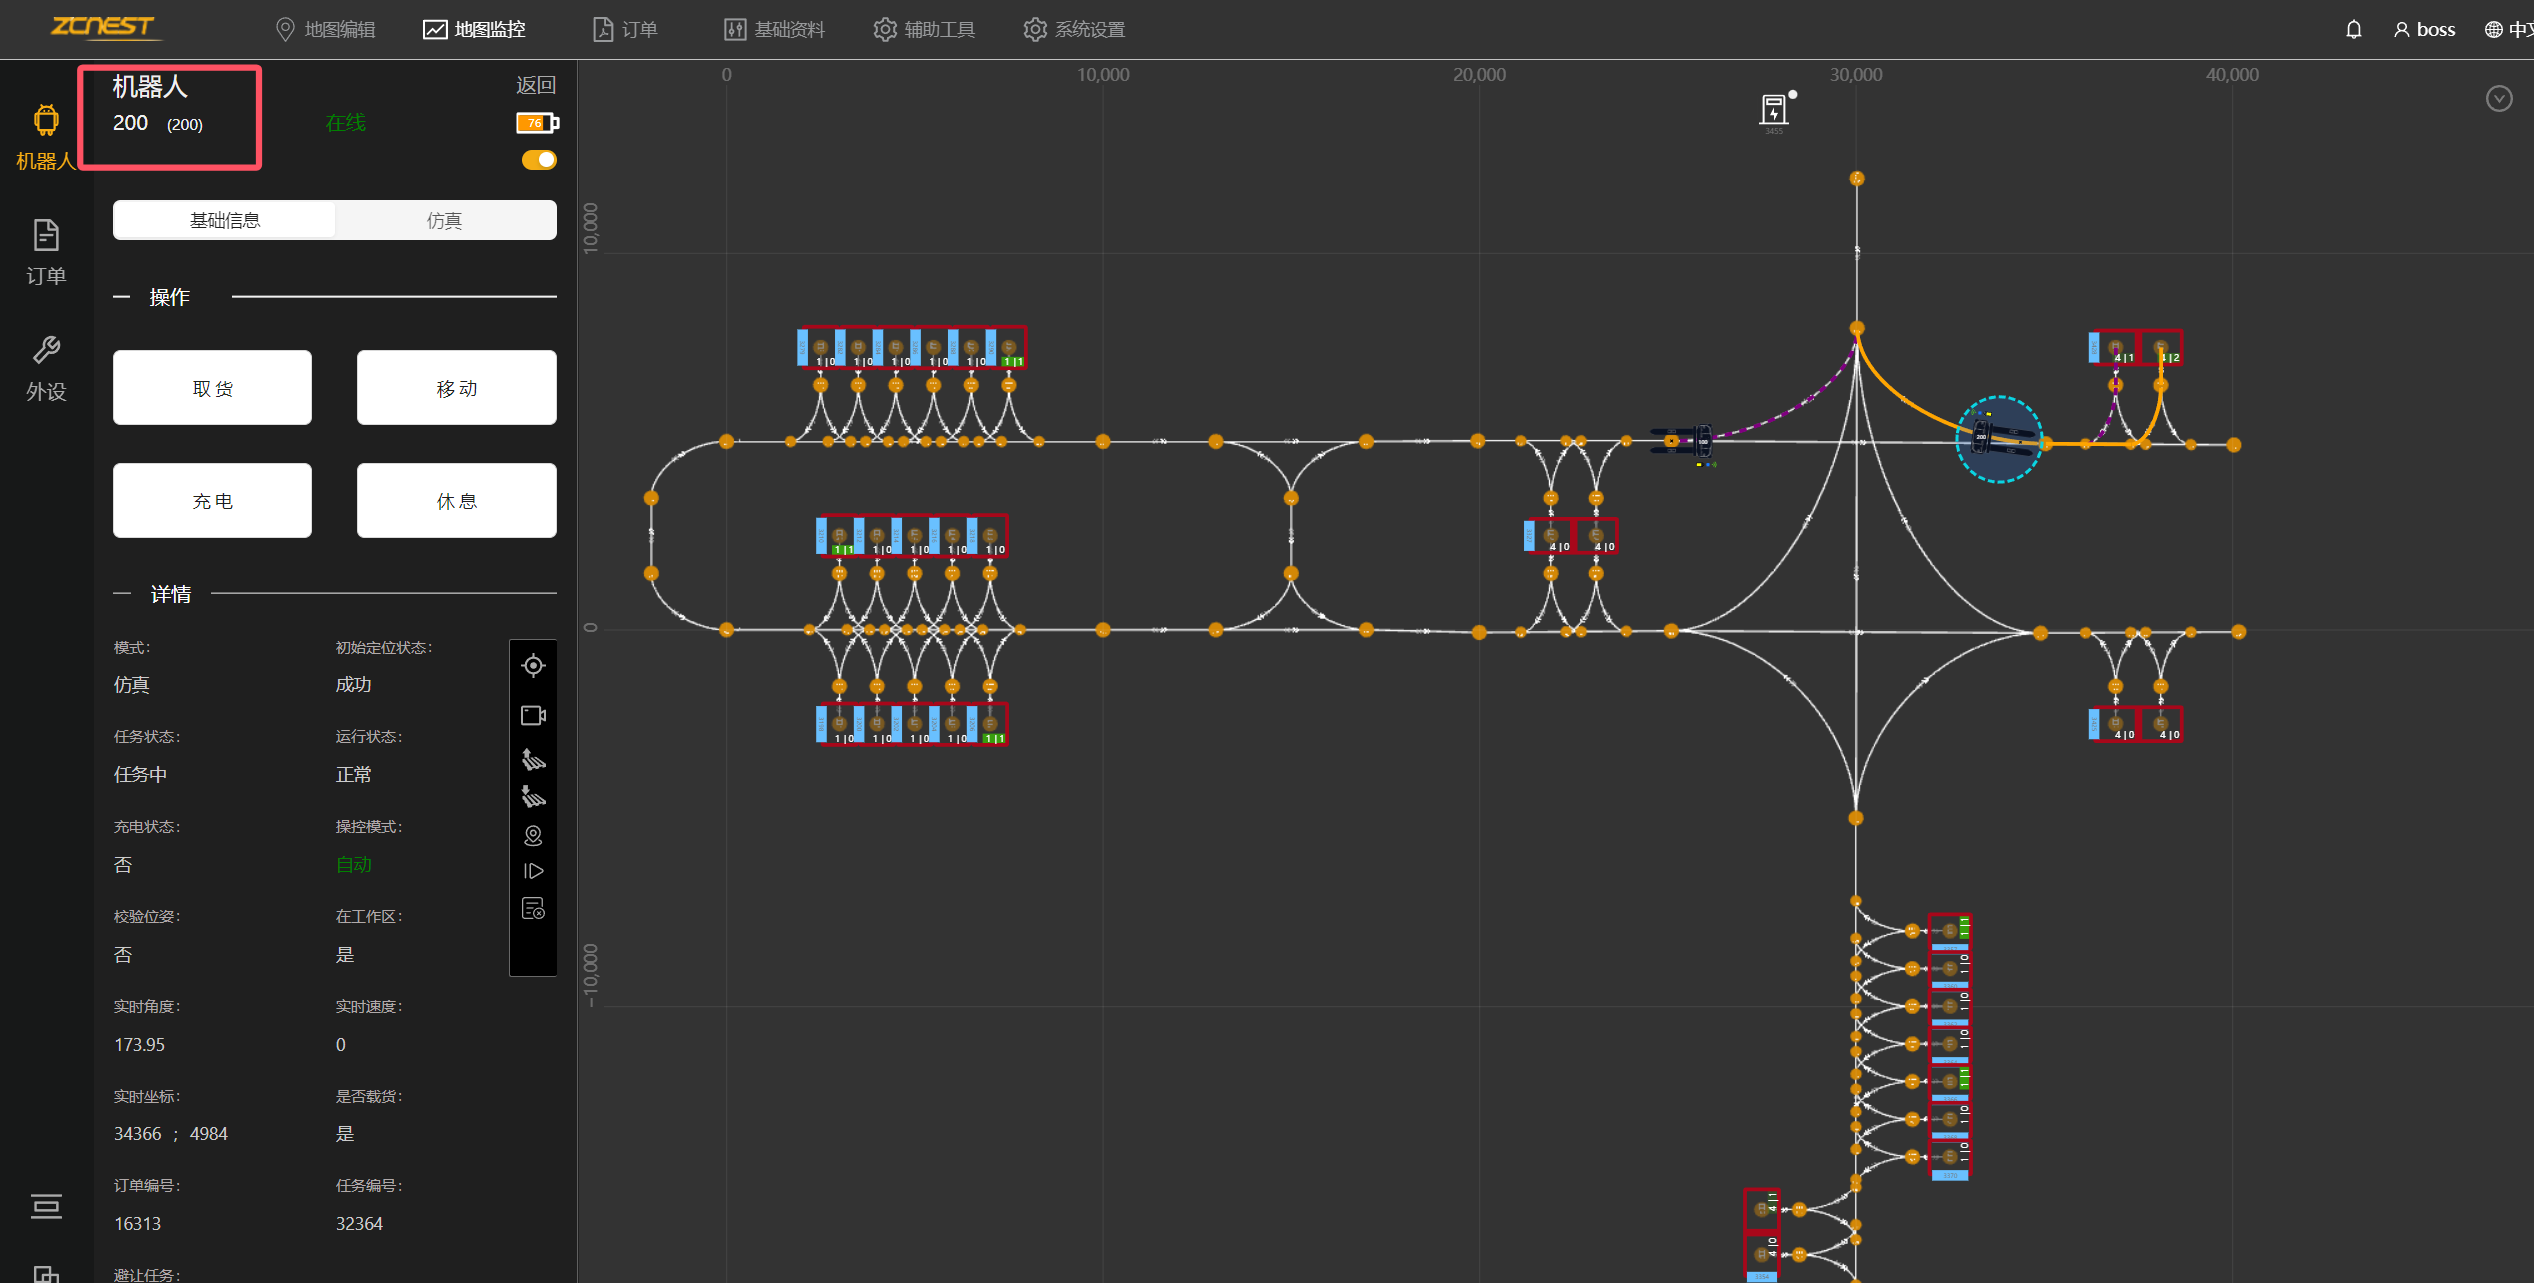This screenshot has width=2534, height=1283.
Task: Open the boss user account menu
Action: click(x=2424, y=30)
